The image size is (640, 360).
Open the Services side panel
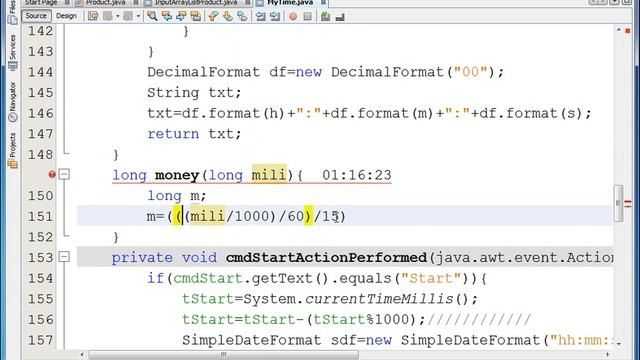point(12,52)
